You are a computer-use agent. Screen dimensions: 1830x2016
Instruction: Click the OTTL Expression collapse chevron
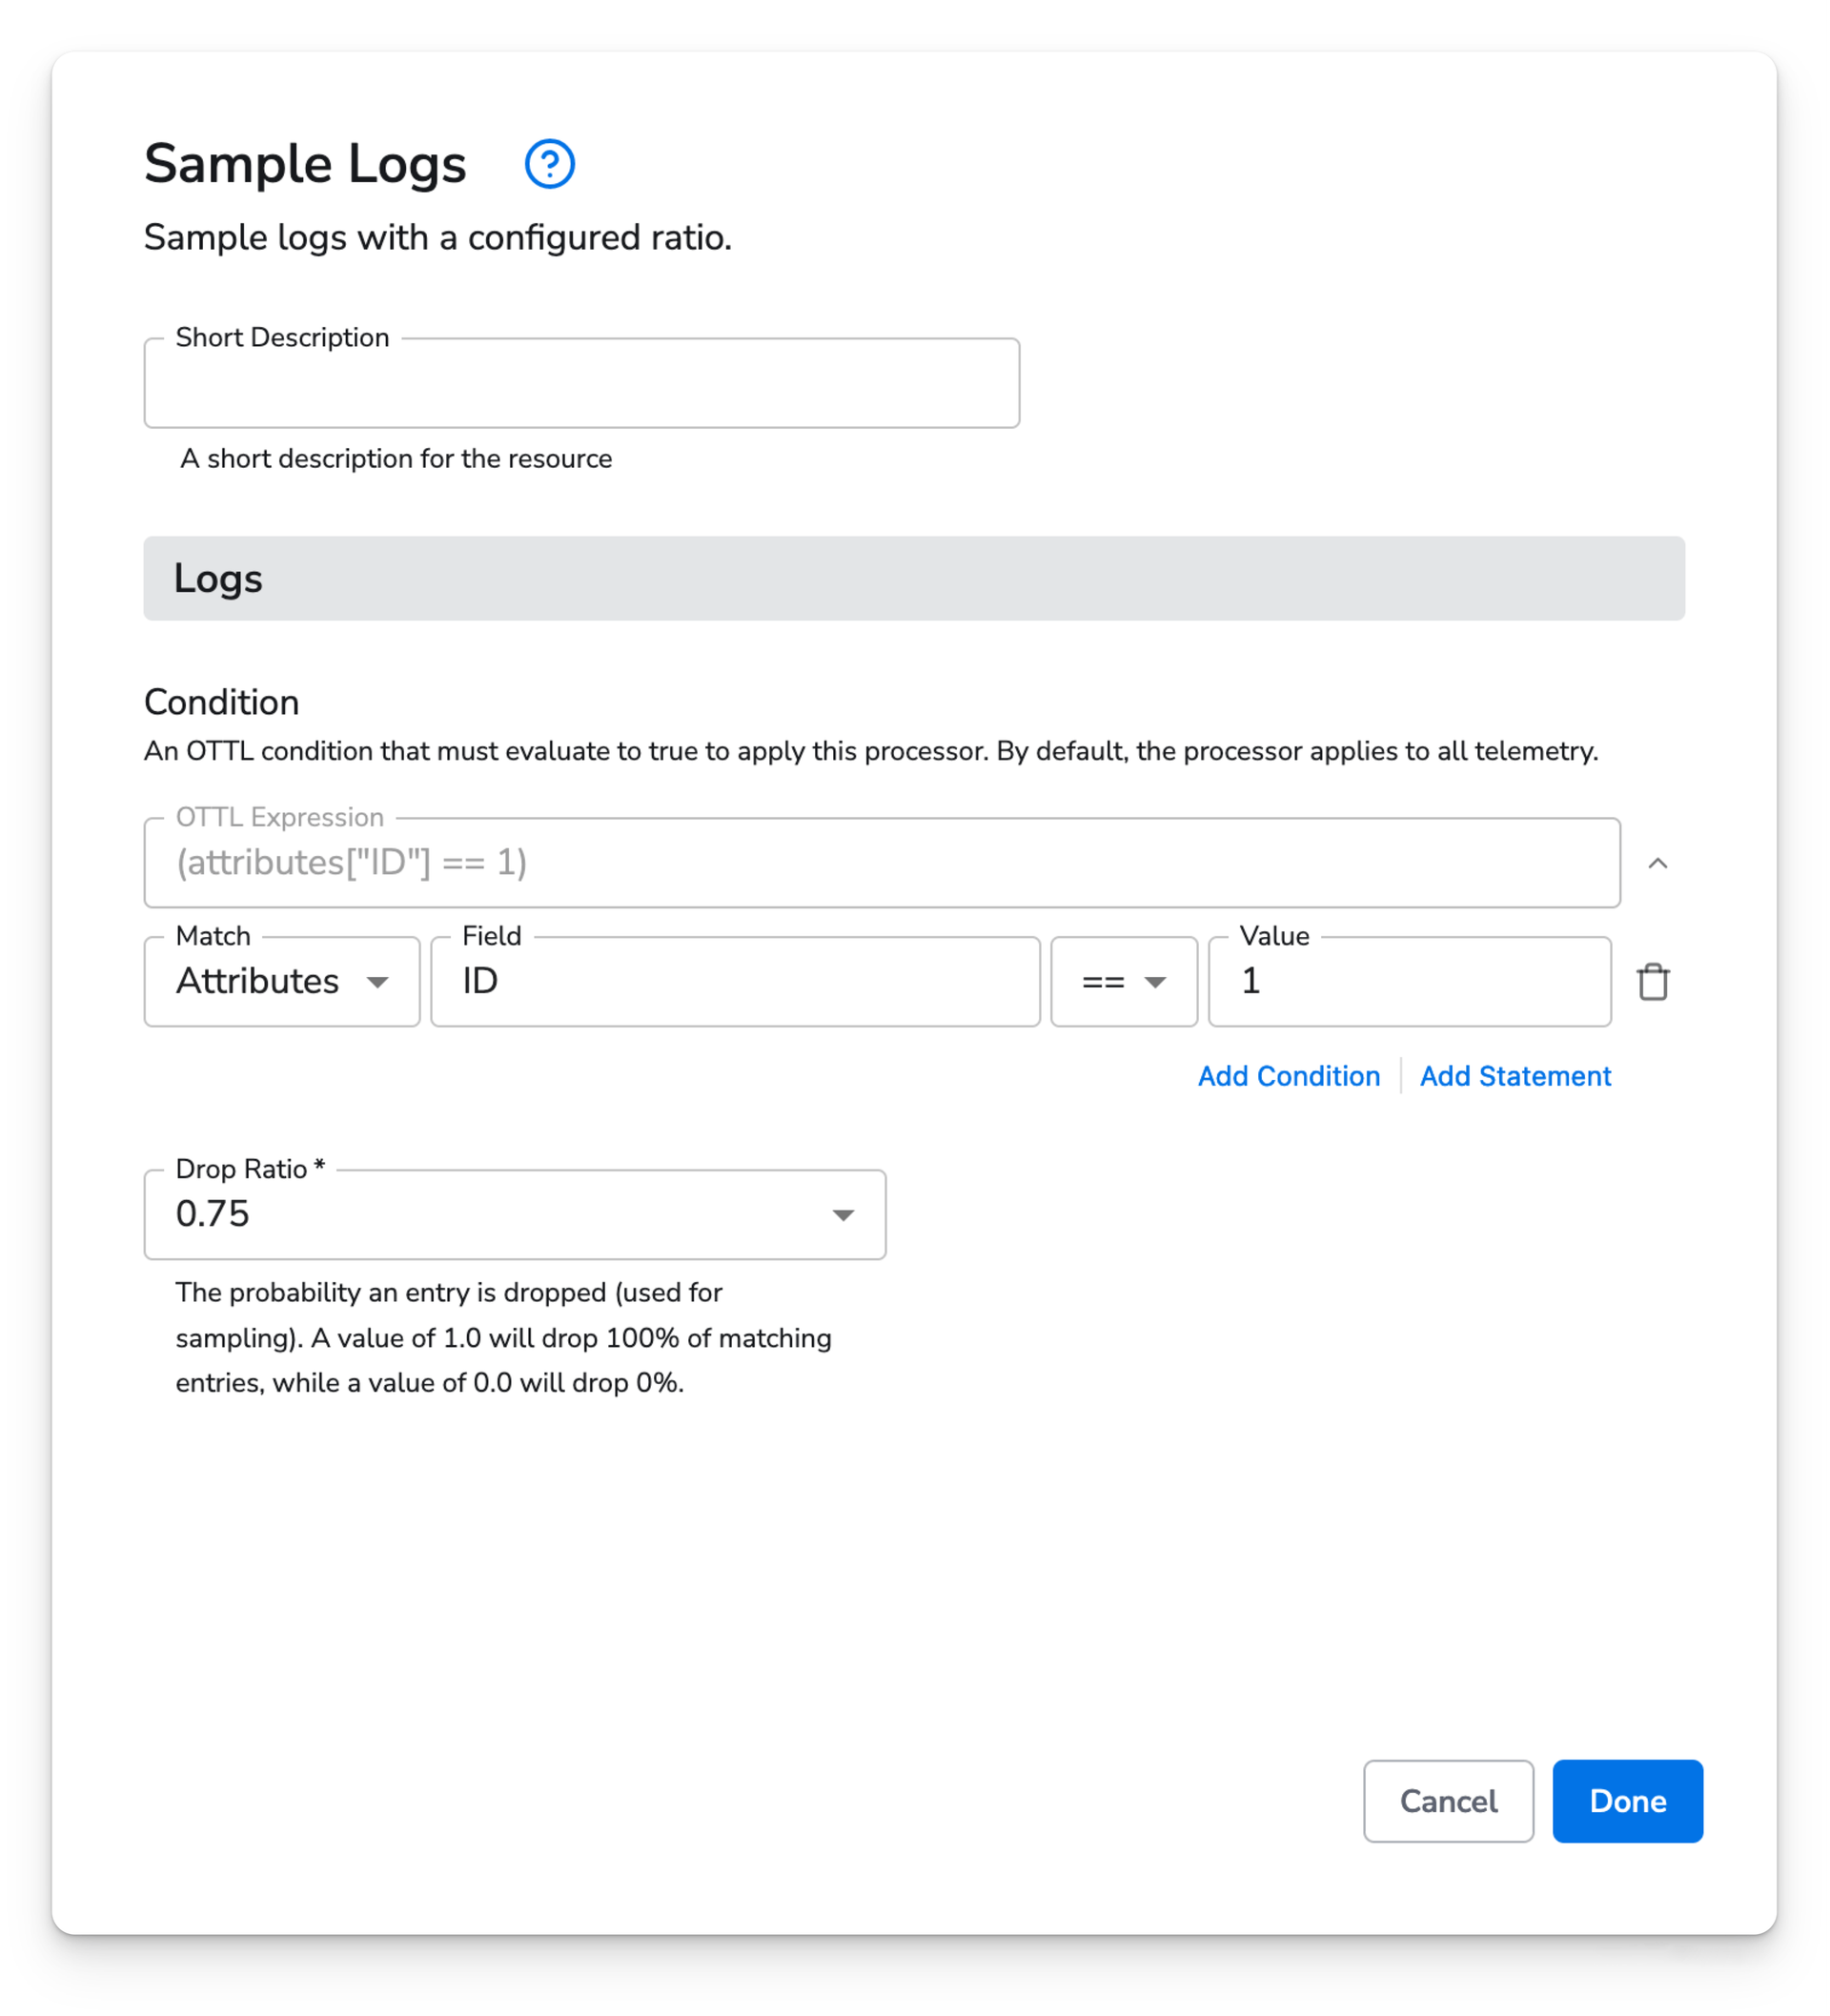1657,861
